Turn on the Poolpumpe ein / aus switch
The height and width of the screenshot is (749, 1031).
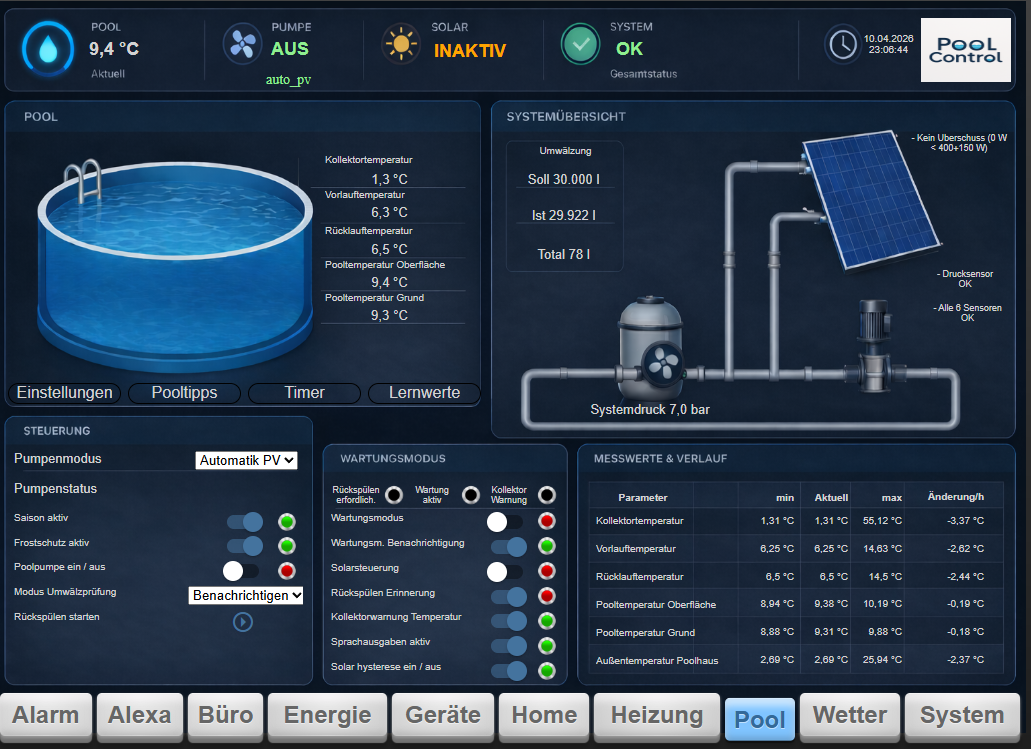241,571
